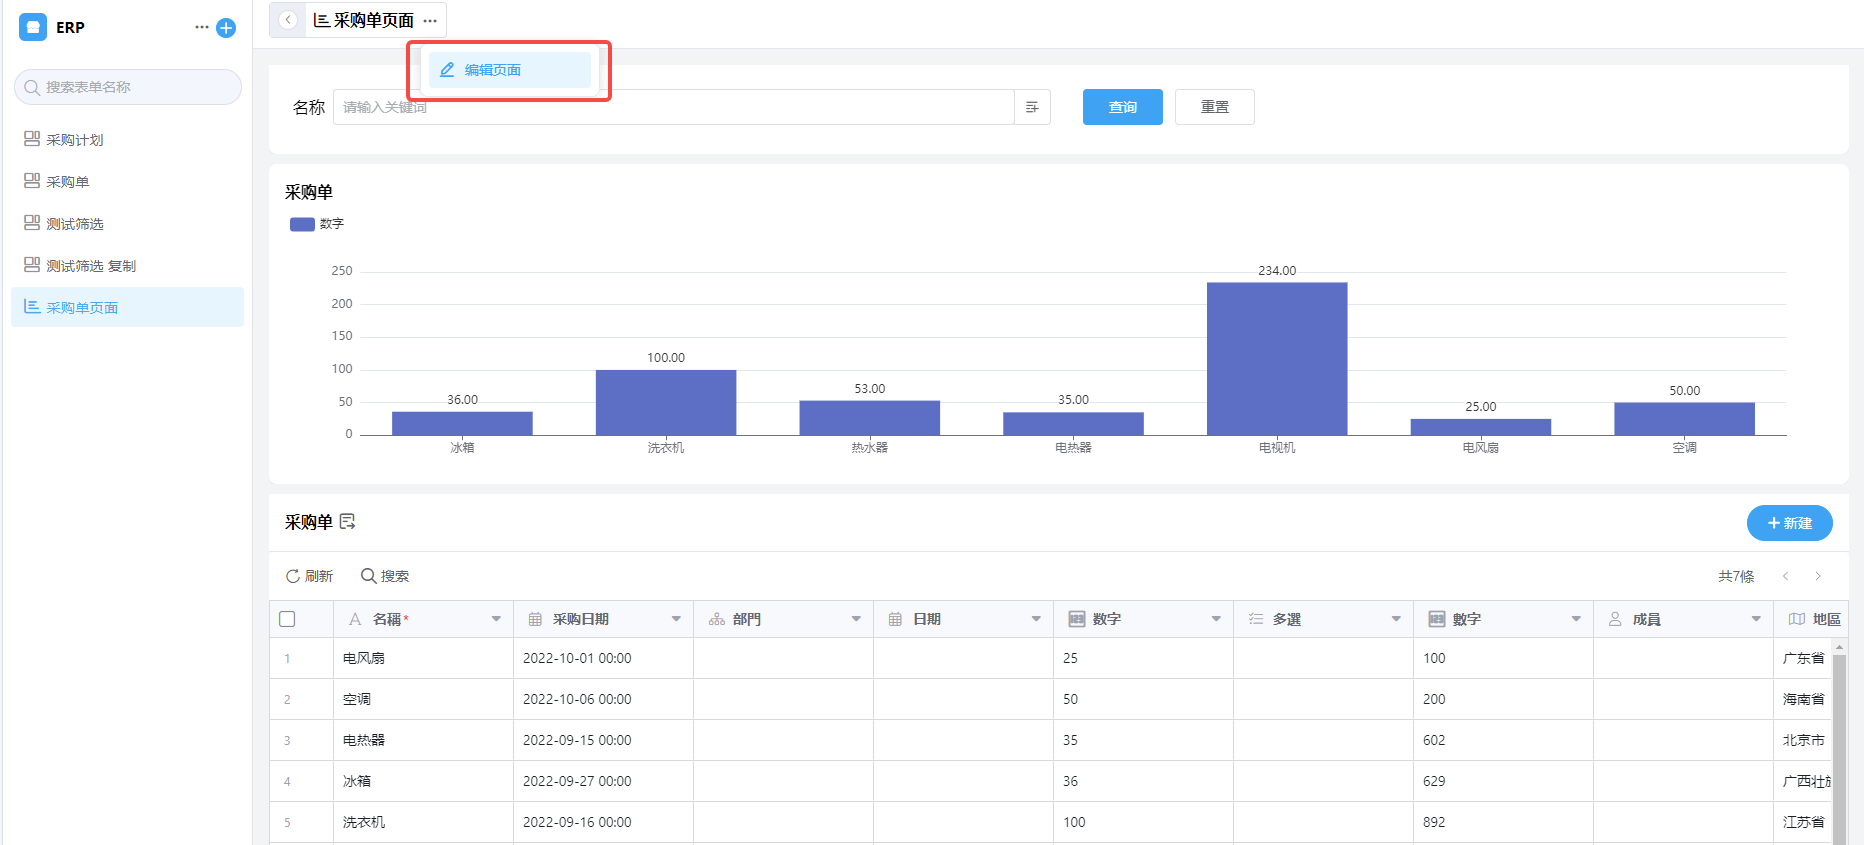The height and width of the screenshot is (845, 1864).
Task: Click the calendar icon in 日期 header
Action: coord(895,619)
